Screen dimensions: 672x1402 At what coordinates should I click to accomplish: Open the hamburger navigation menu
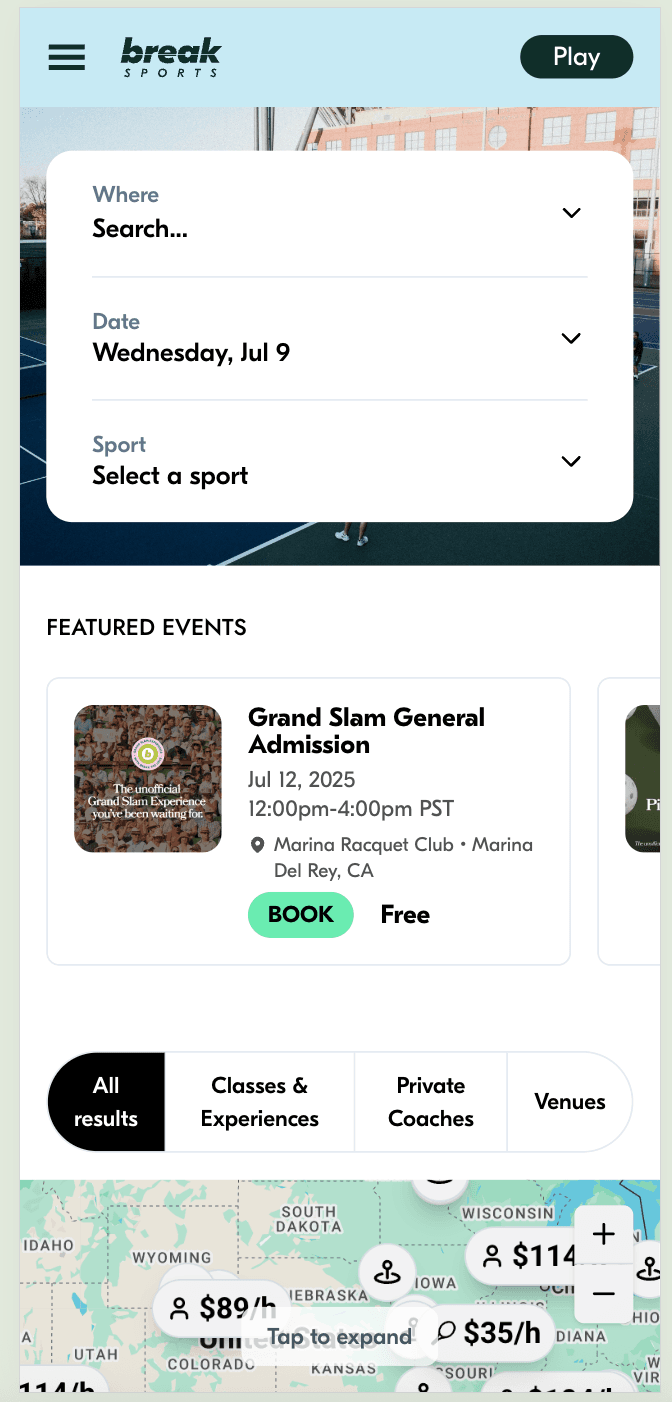pyautogui.click(x=67, y=57)
